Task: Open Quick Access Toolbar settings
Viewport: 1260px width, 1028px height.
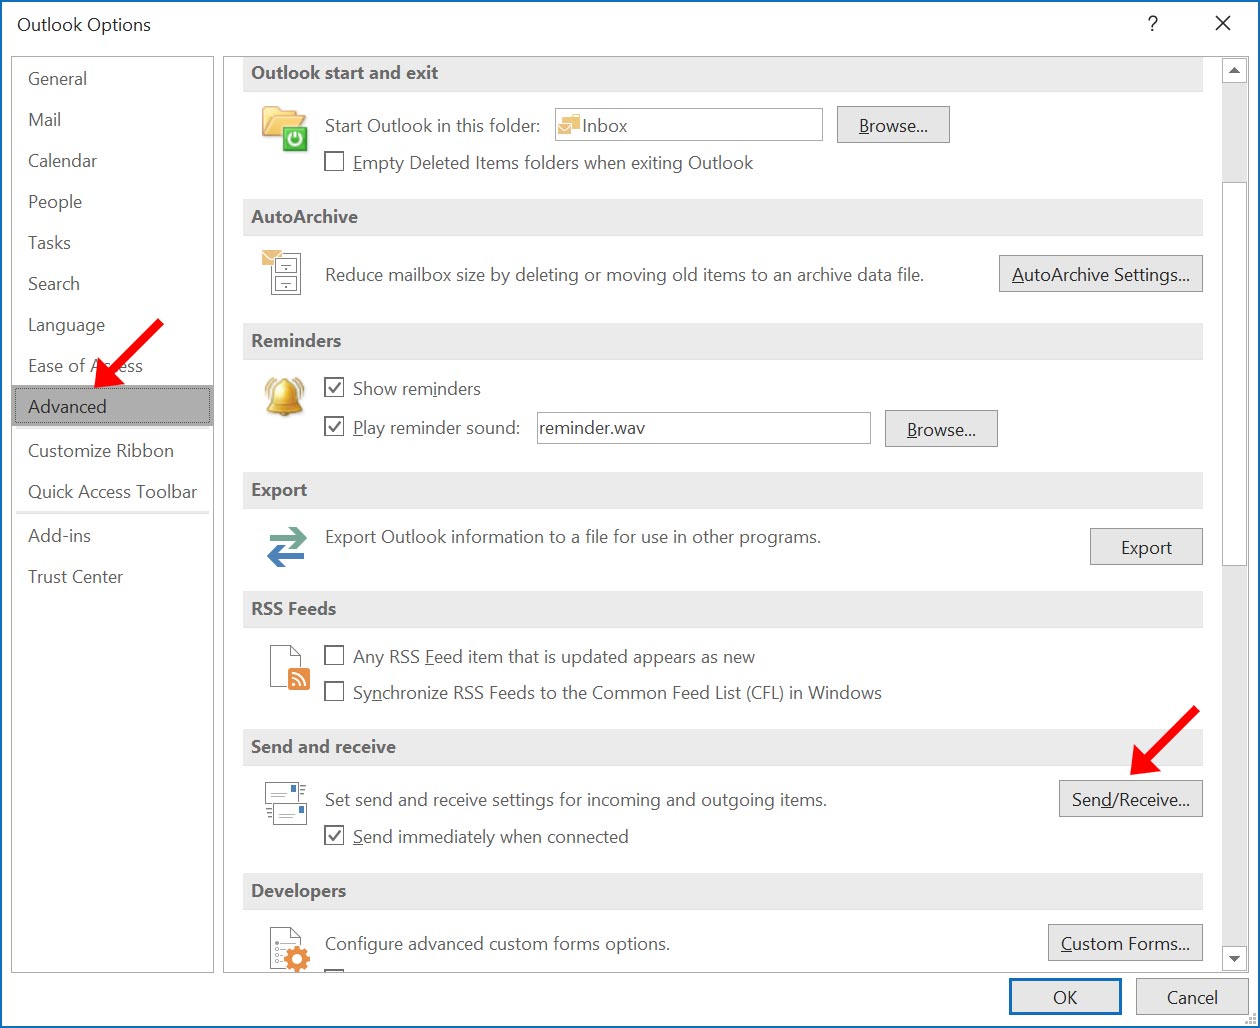Action: tap(112, 492)
